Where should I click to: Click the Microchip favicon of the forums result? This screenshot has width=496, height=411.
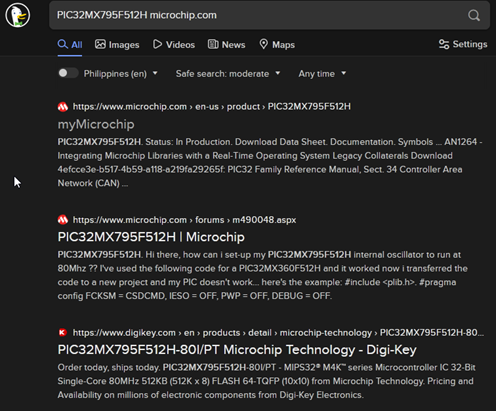[63, 220]
